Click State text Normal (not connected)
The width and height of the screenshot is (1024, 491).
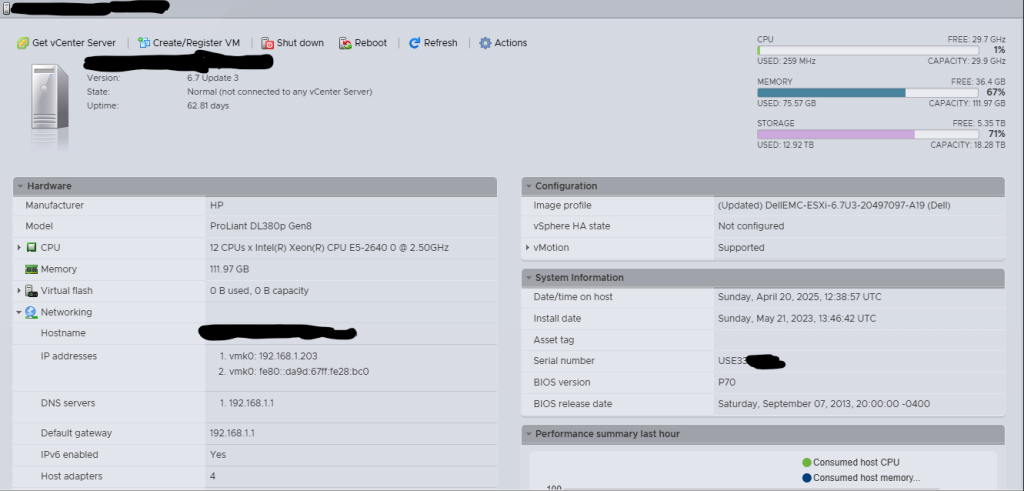280,91
